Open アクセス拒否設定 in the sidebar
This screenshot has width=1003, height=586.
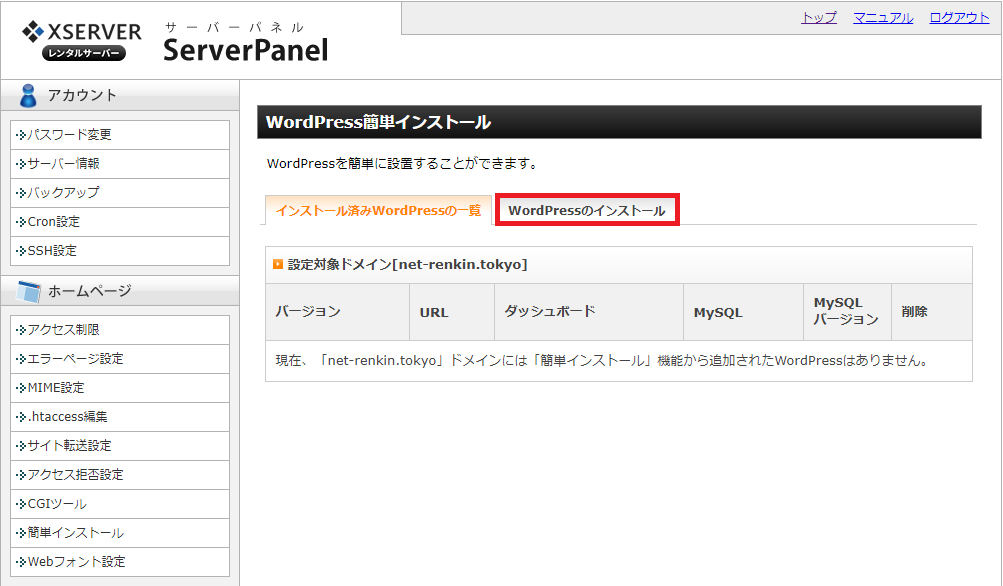120,475
